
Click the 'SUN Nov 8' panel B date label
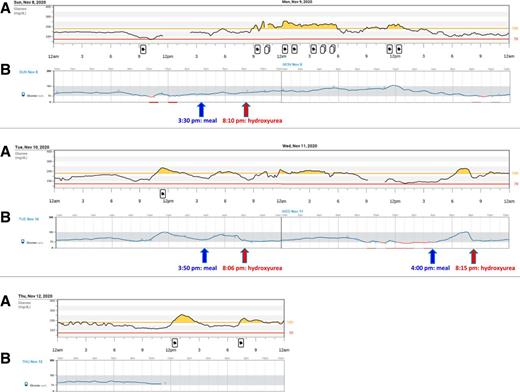click(29, 72)
